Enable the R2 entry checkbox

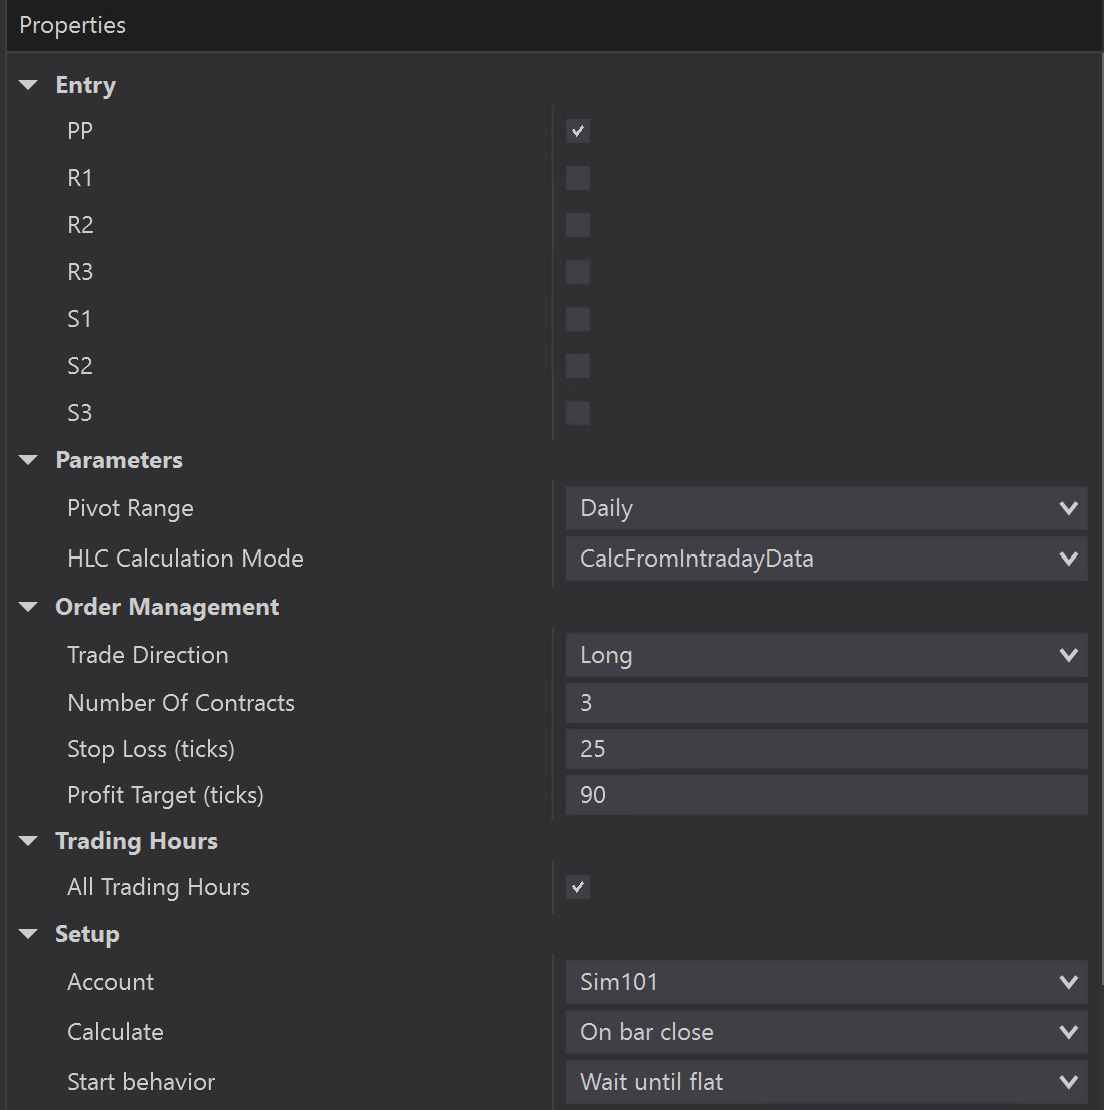tap(577, 225)
